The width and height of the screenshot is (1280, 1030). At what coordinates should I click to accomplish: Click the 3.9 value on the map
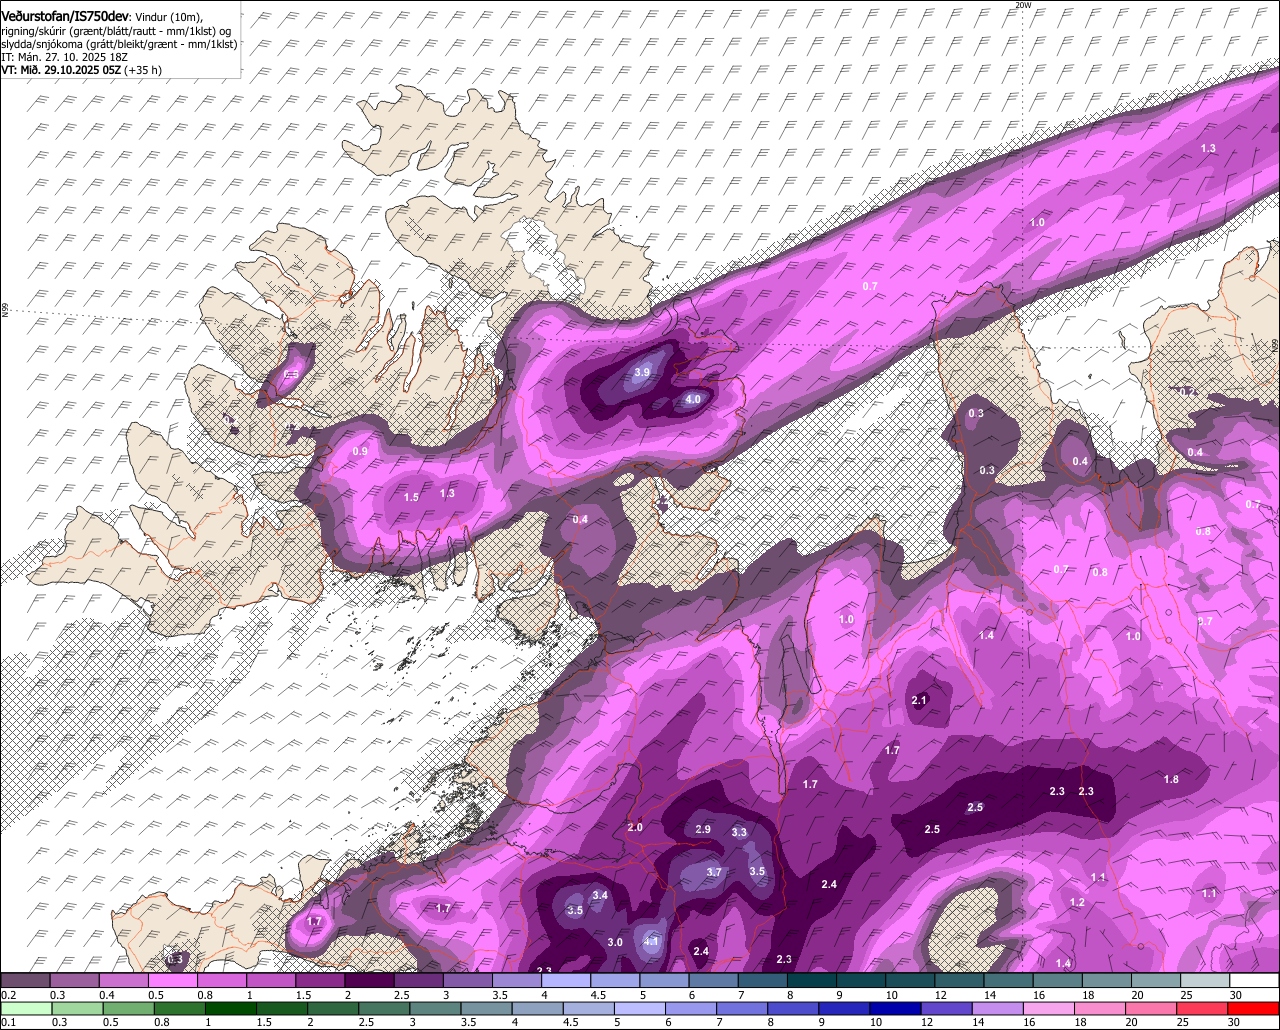(x=642, y=372)
